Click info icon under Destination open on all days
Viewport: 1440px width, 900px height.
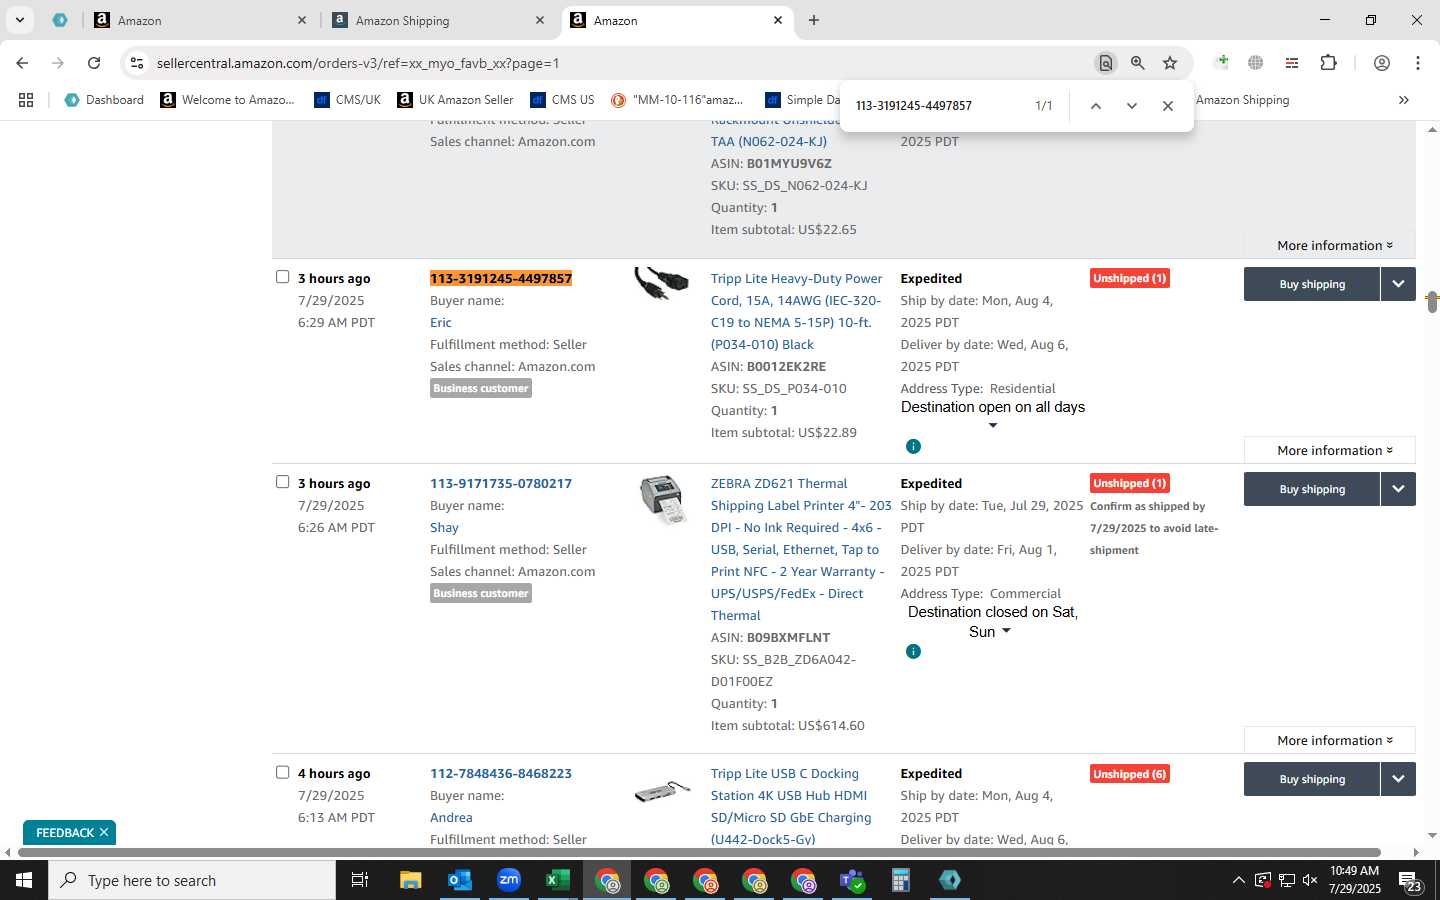pyautogui.click(x=913, y=446)
